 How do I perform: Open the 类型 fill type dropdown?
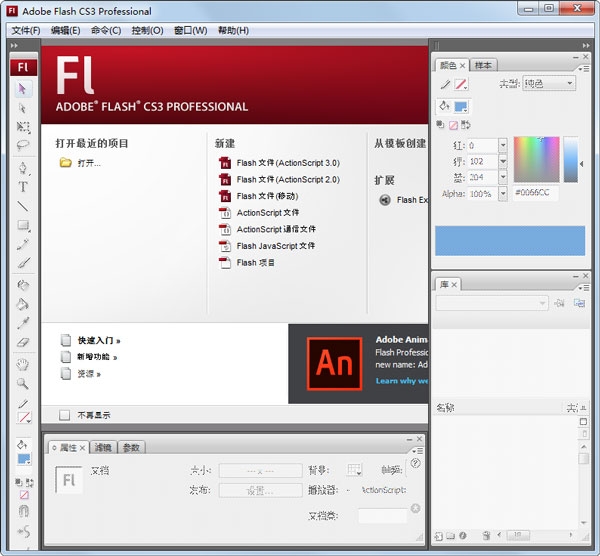coord(548,84)
